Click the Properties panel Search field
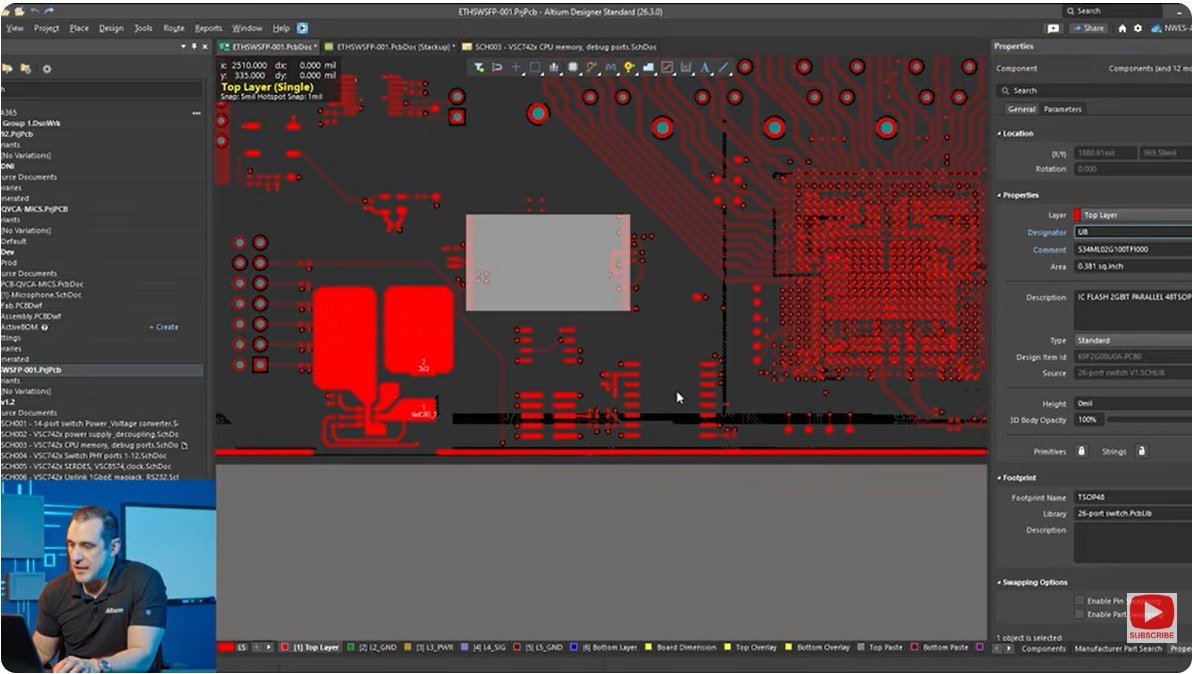1193x674 pixels. [1093, 91]
